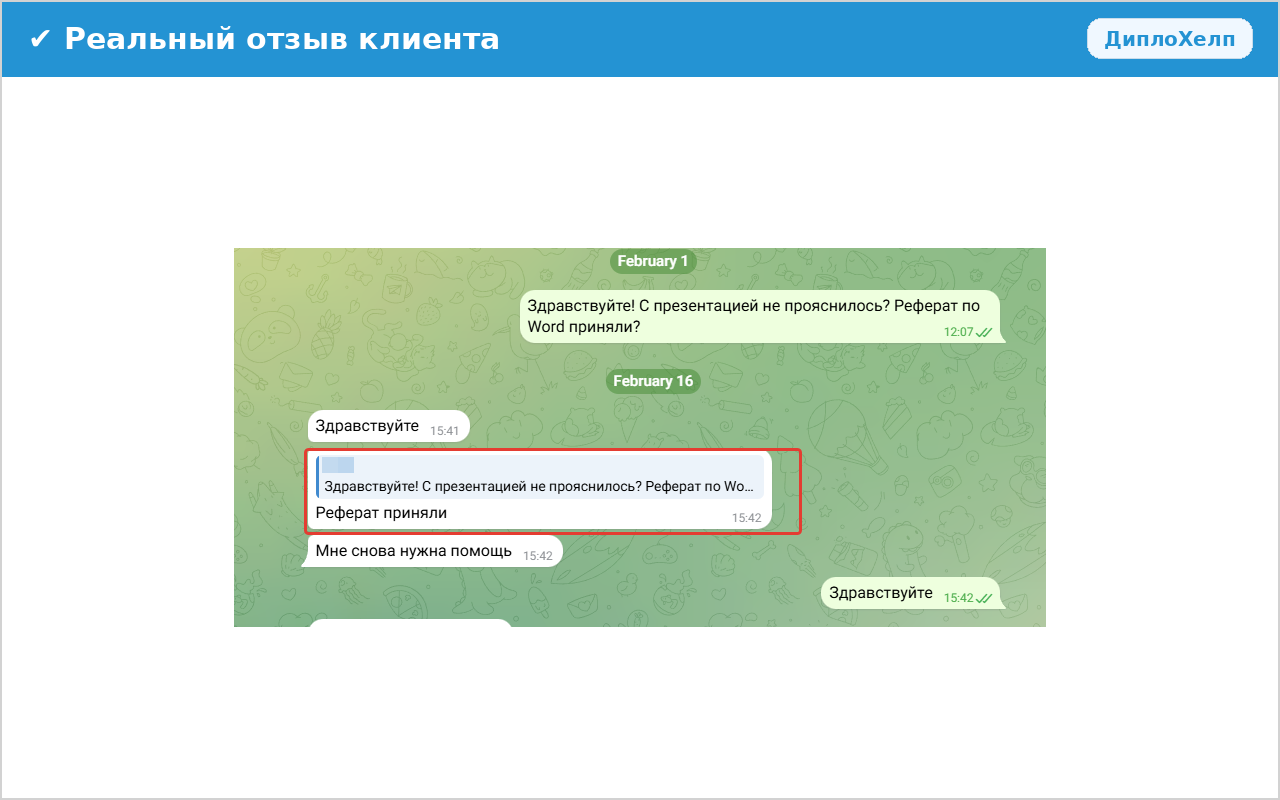Click the checkmark icon in the header
This screenshot has width=1280, height=800.
click(40, 39)
